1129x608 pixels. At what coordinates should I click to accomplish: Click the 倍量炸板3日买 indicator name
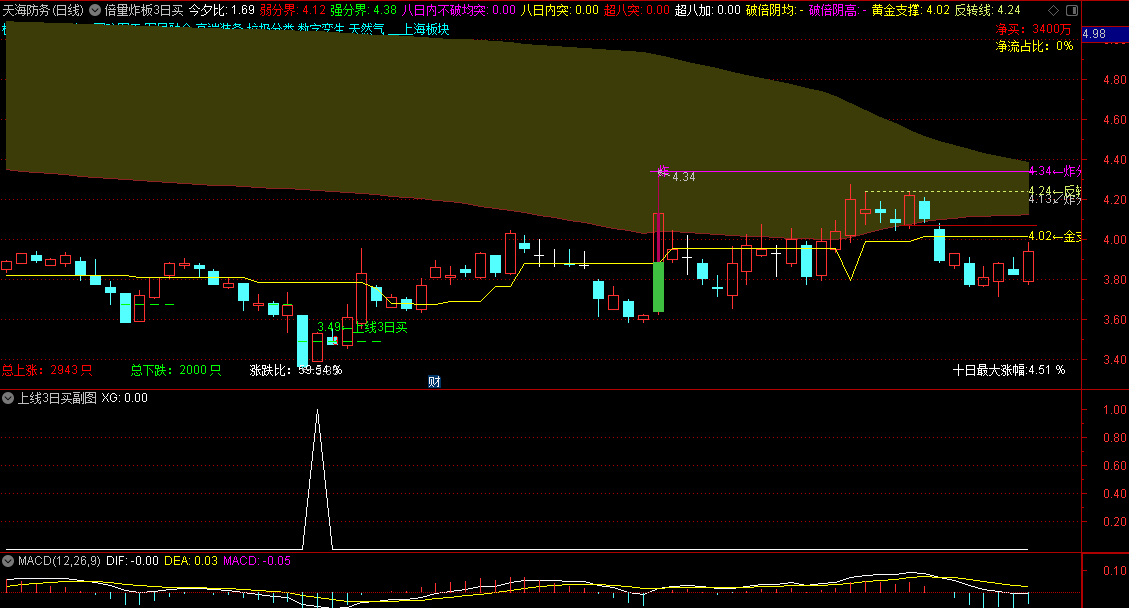tap(144, 10)
